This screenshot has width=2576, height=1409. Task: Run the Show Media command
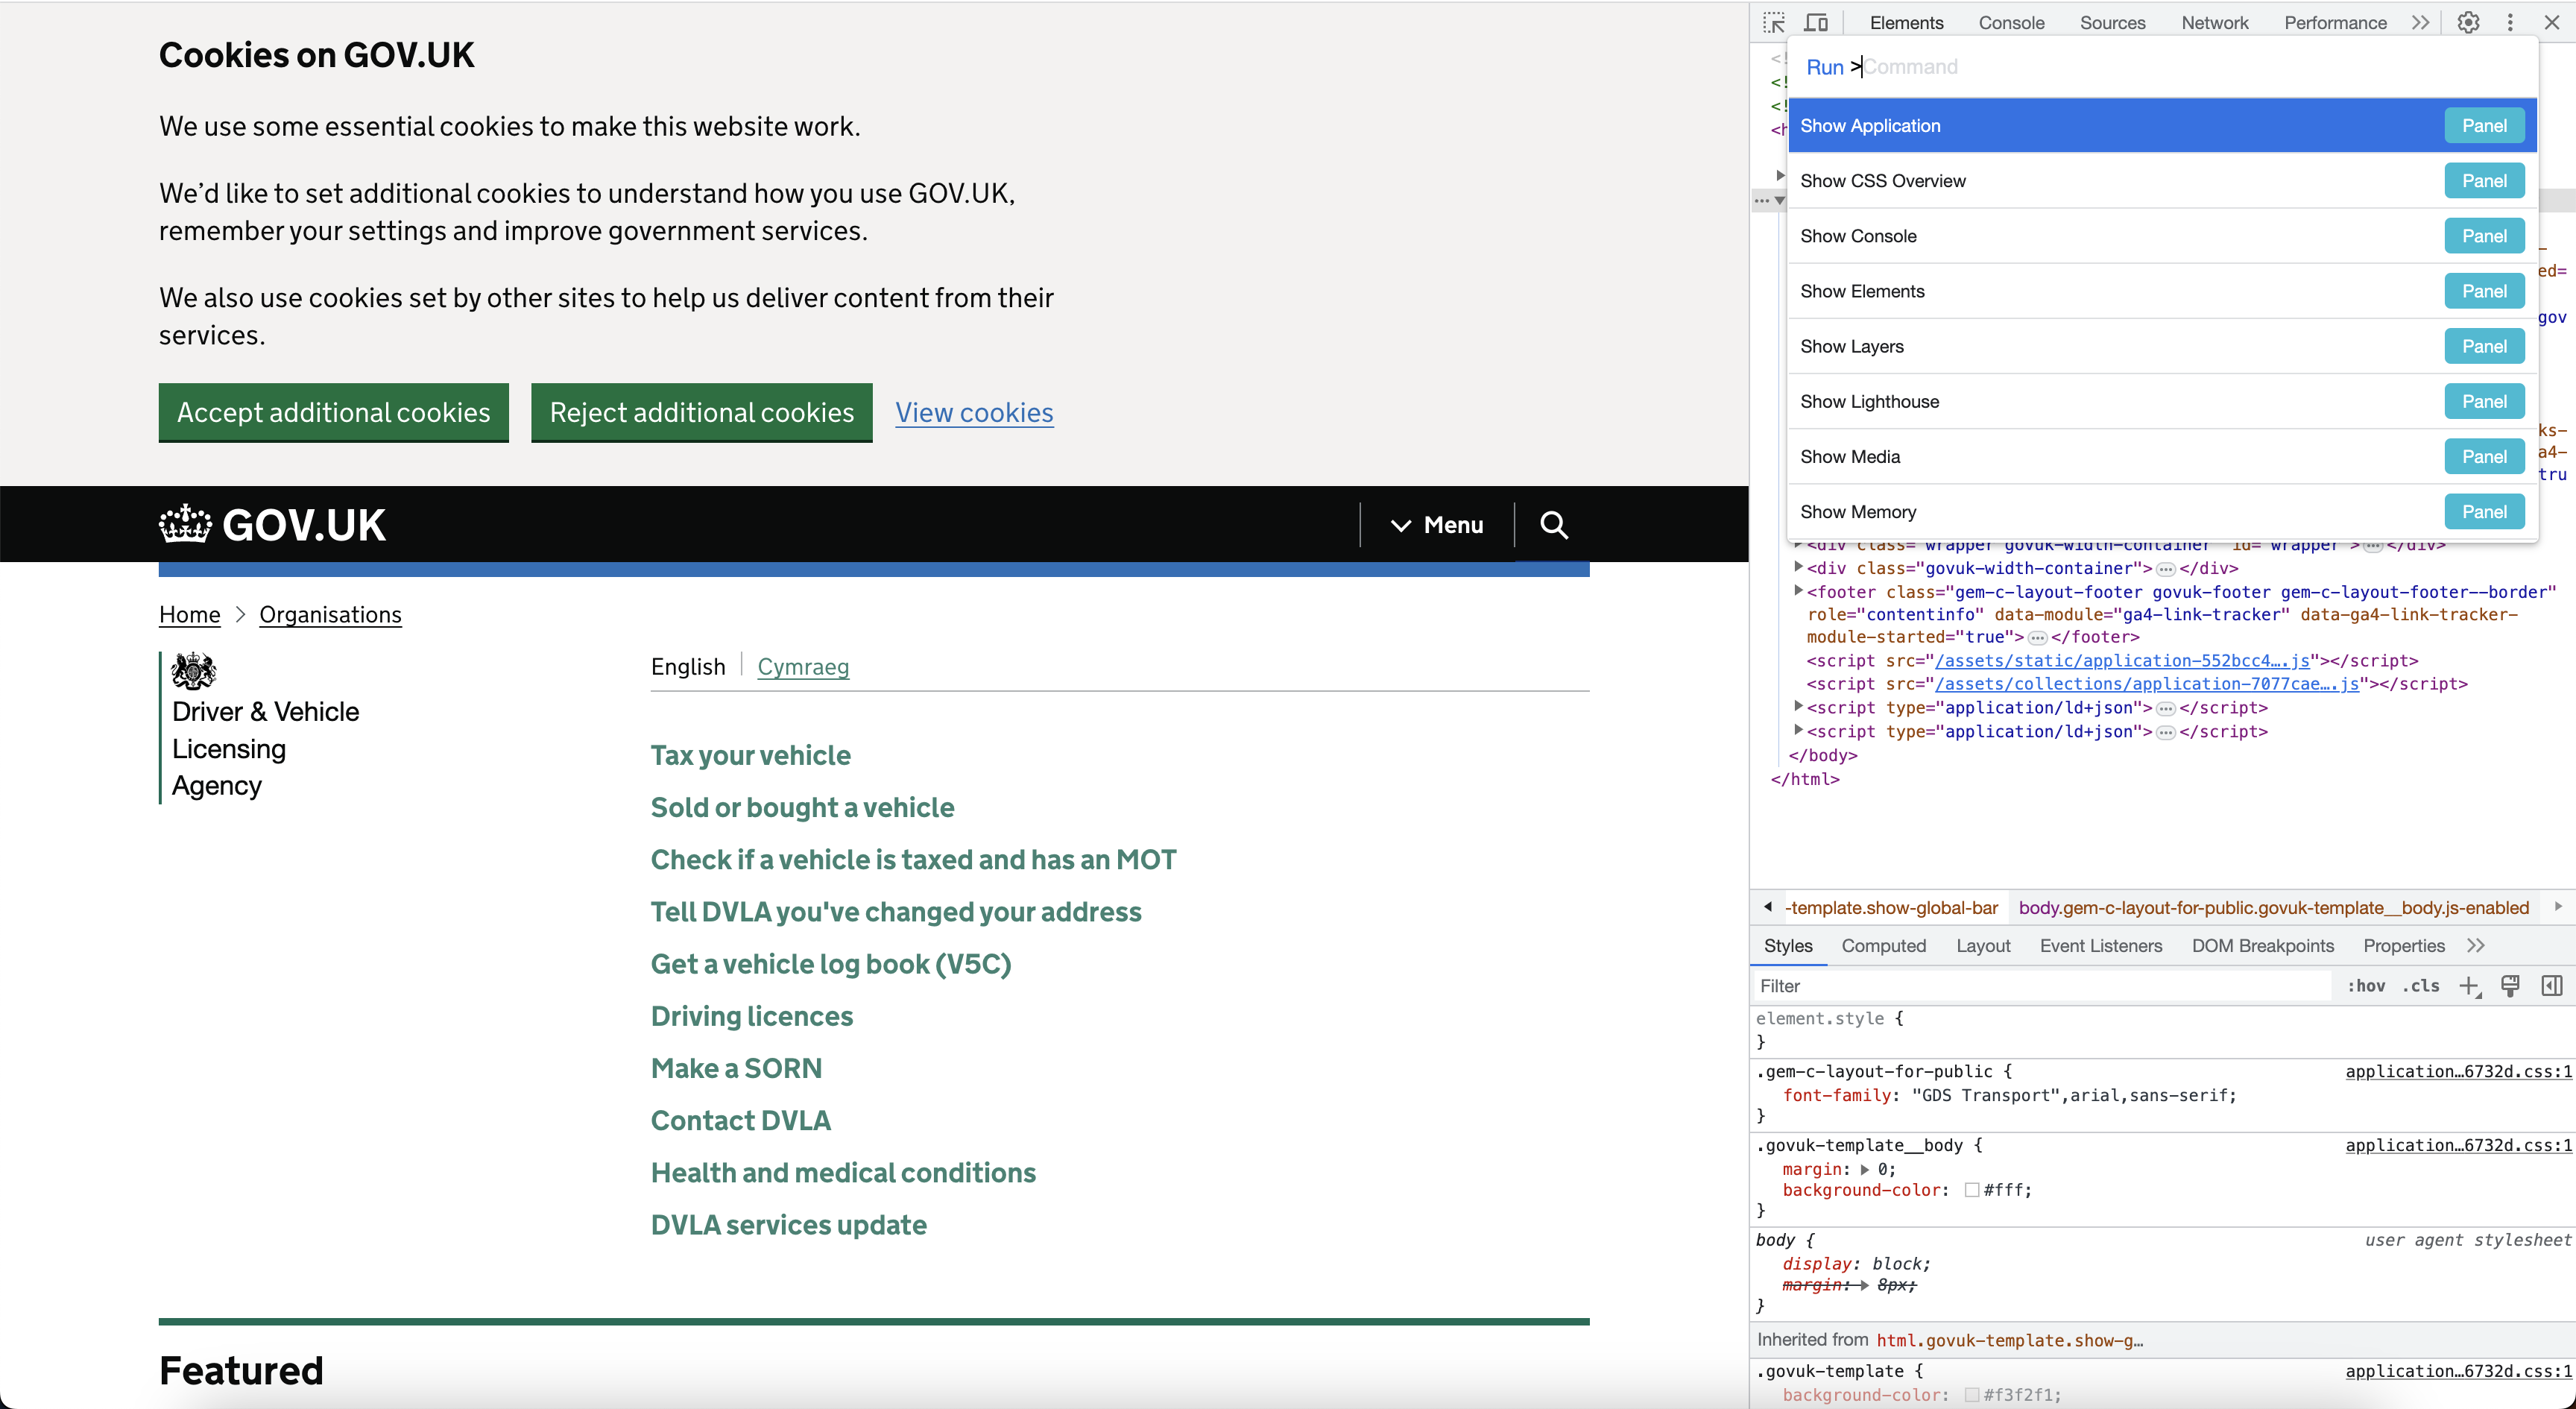[x=2162, y=456]
